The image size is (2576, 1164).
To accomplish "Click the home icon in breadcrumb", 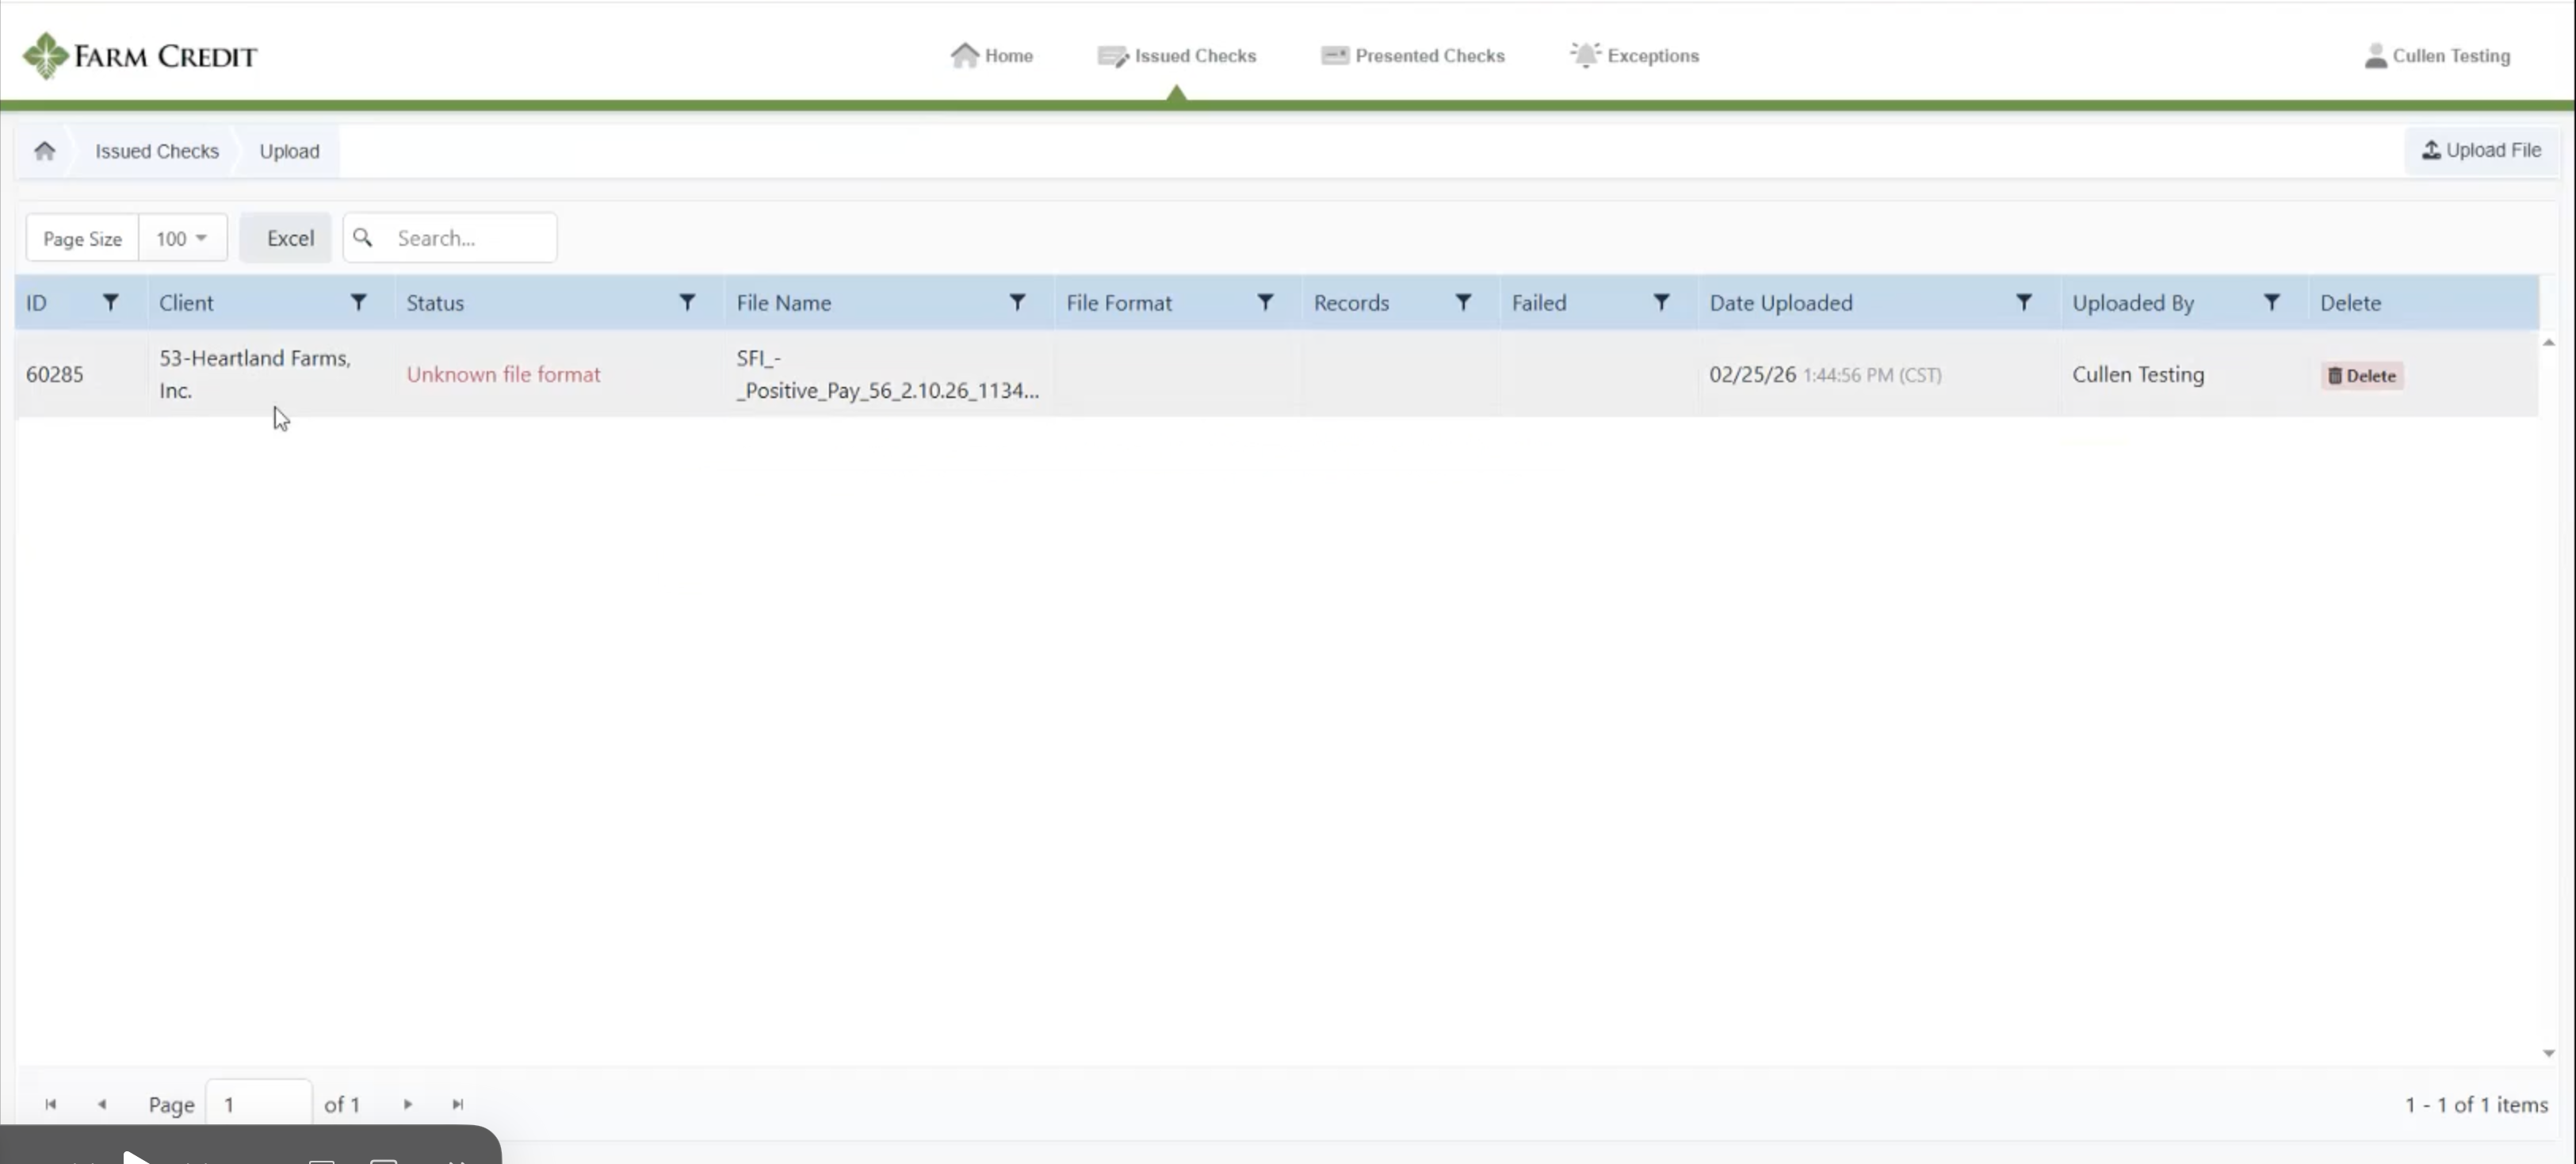I will tap(44, 151).
